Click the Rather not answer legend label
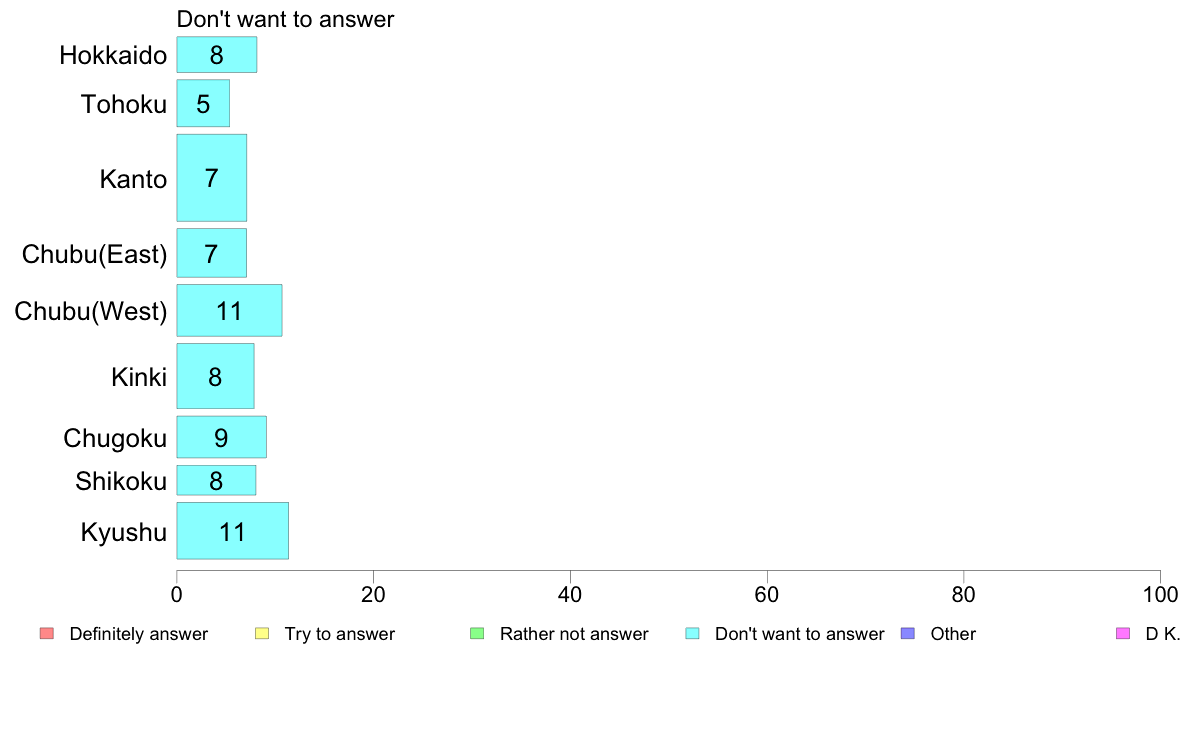The image size is (1188, 736). click(x=574, y=634)
